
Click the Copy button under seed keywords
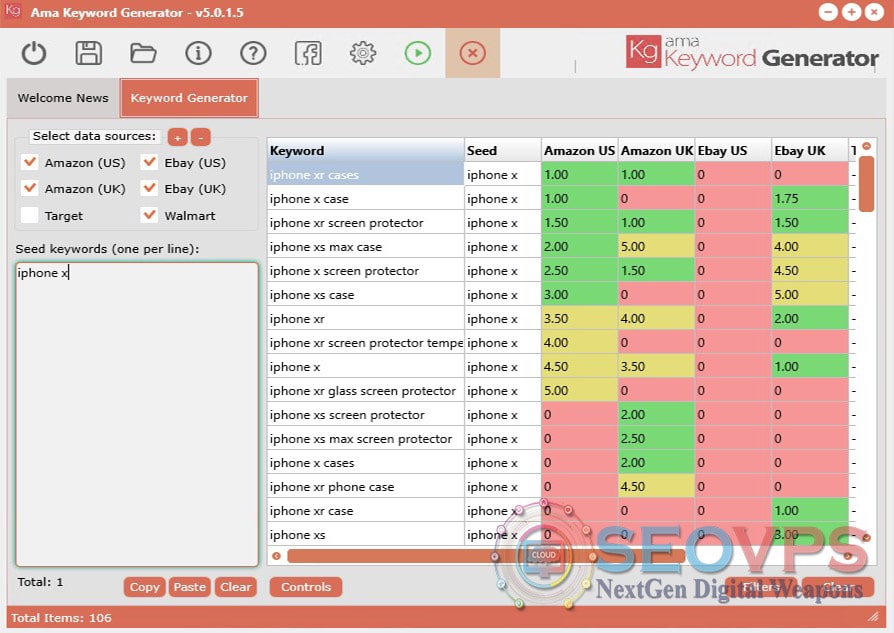coord(144,587)
